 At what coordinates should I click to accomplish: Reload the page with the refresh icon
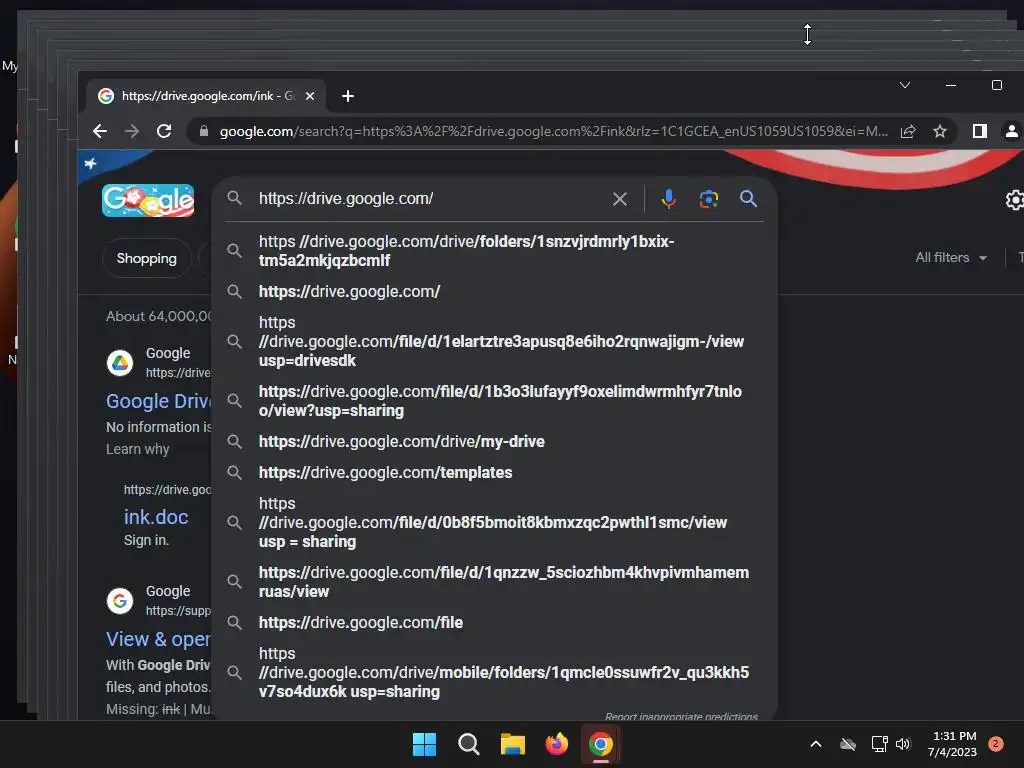click(164, 131)
